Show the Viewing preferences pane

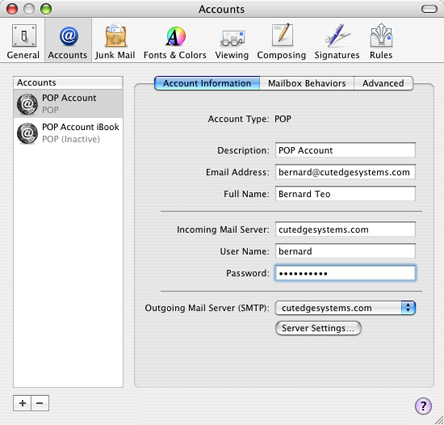coord(232,41)
